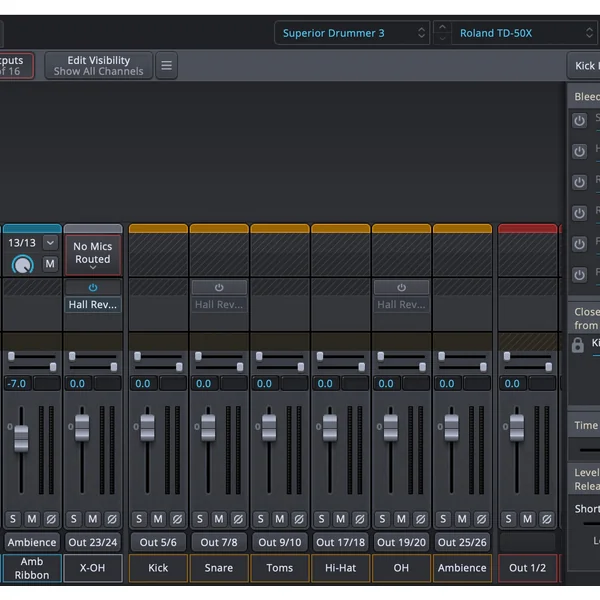Solo the Out 1/2 channel
This screenshot has height=600, width=600.
click(x=509, y=519)
